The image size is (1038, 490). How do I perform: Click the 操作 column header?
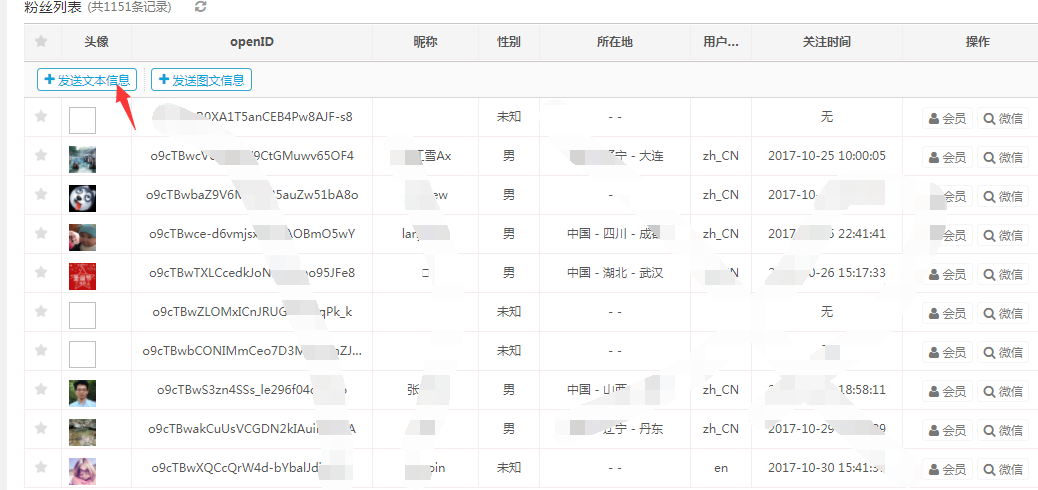click(x=978, y=42)
